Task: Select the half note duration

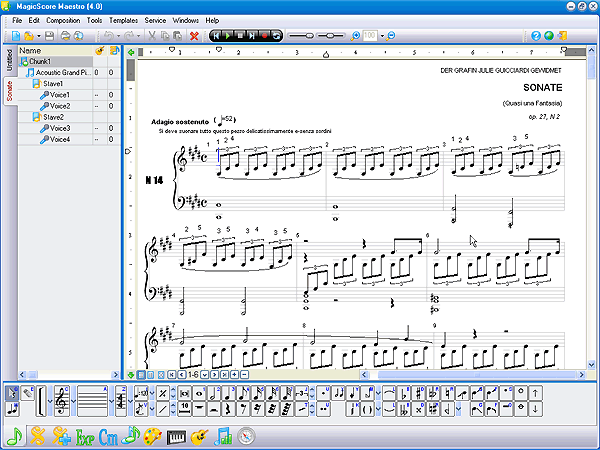Action: [x=214, y=393]
